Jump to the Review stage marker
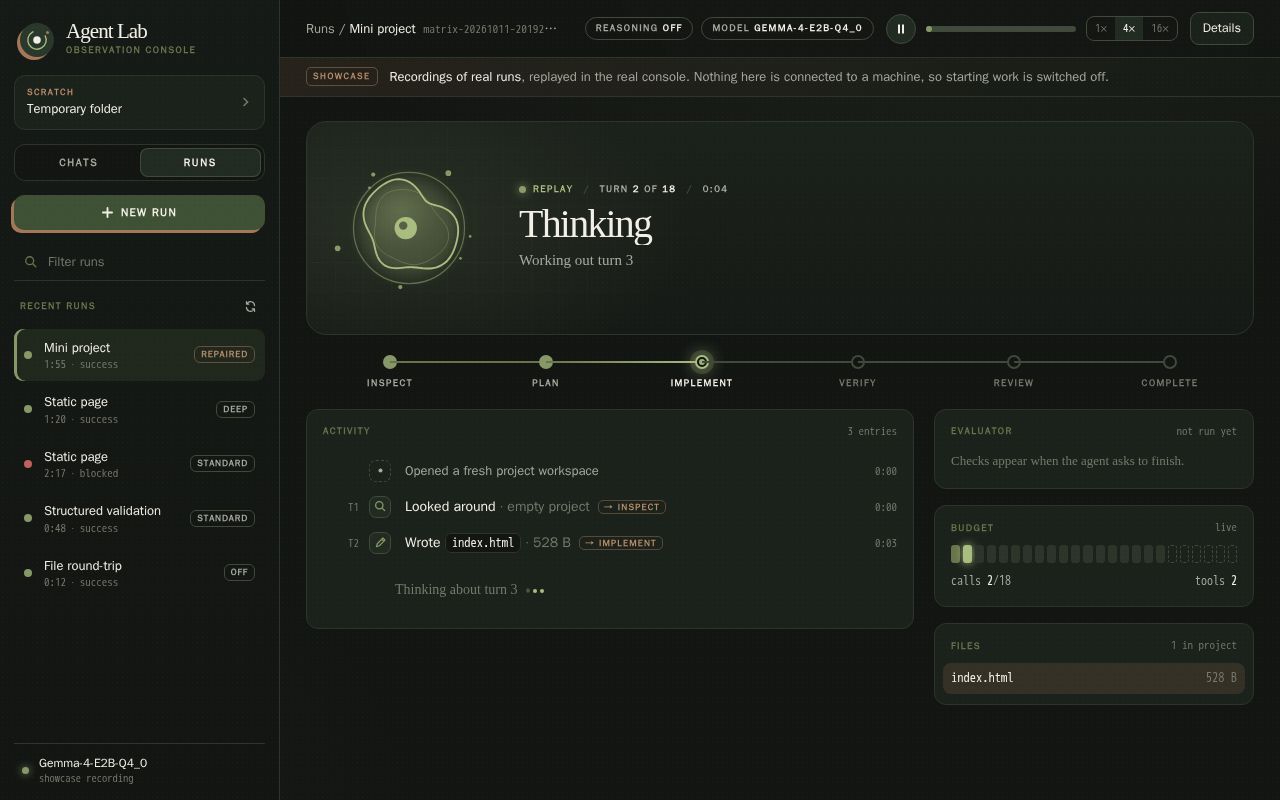Viewport: 1280px width, 800px height. pyautogui.click(x=1014, y=362)
